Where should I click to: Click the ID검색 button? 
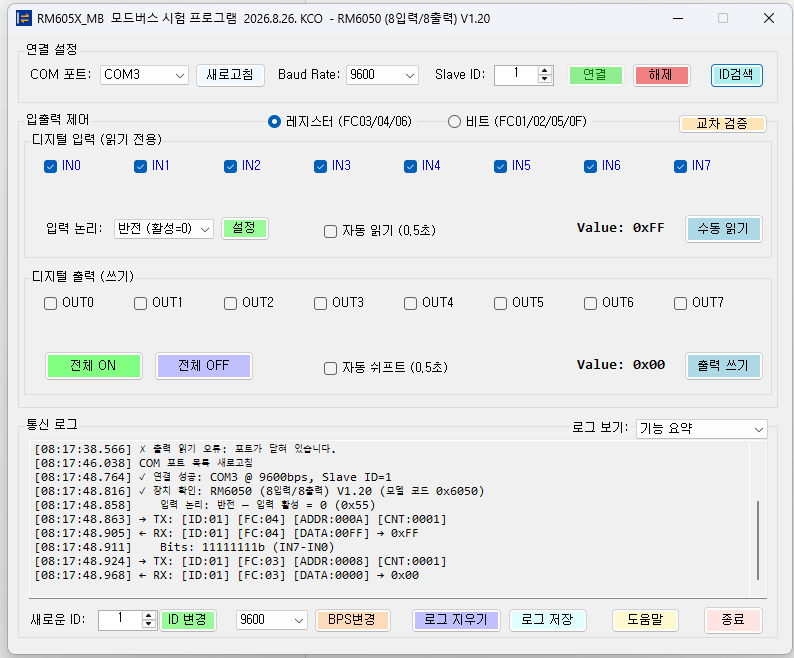point(737,75)
